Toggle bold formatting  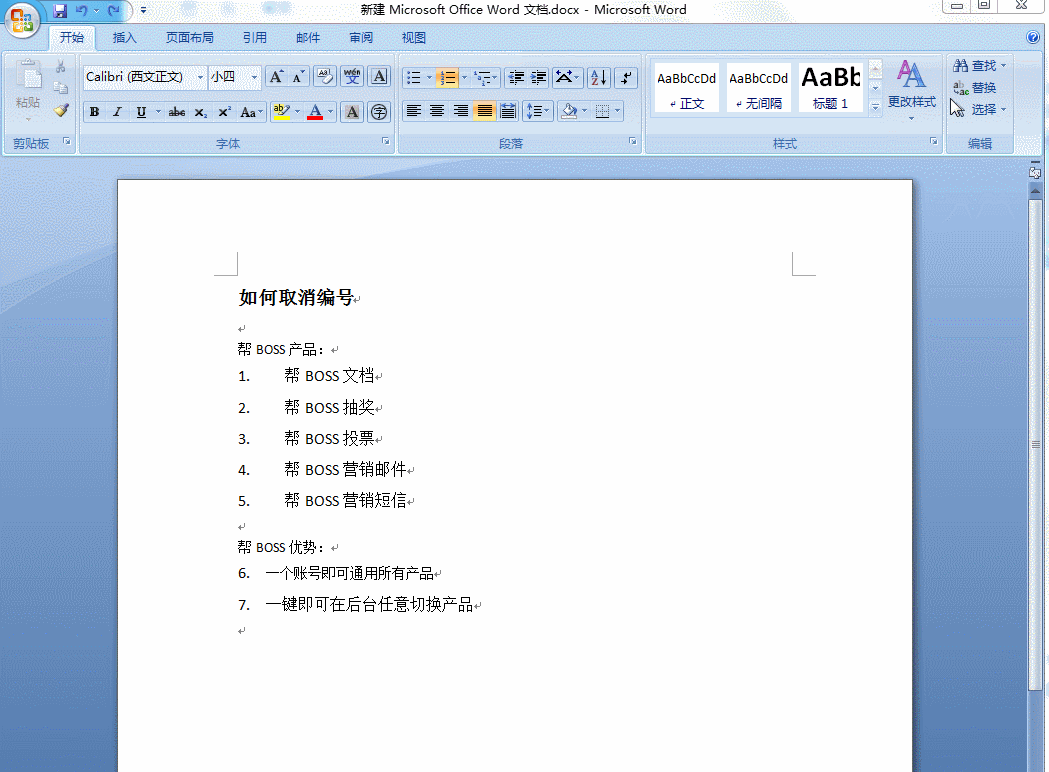pos(94,111)
